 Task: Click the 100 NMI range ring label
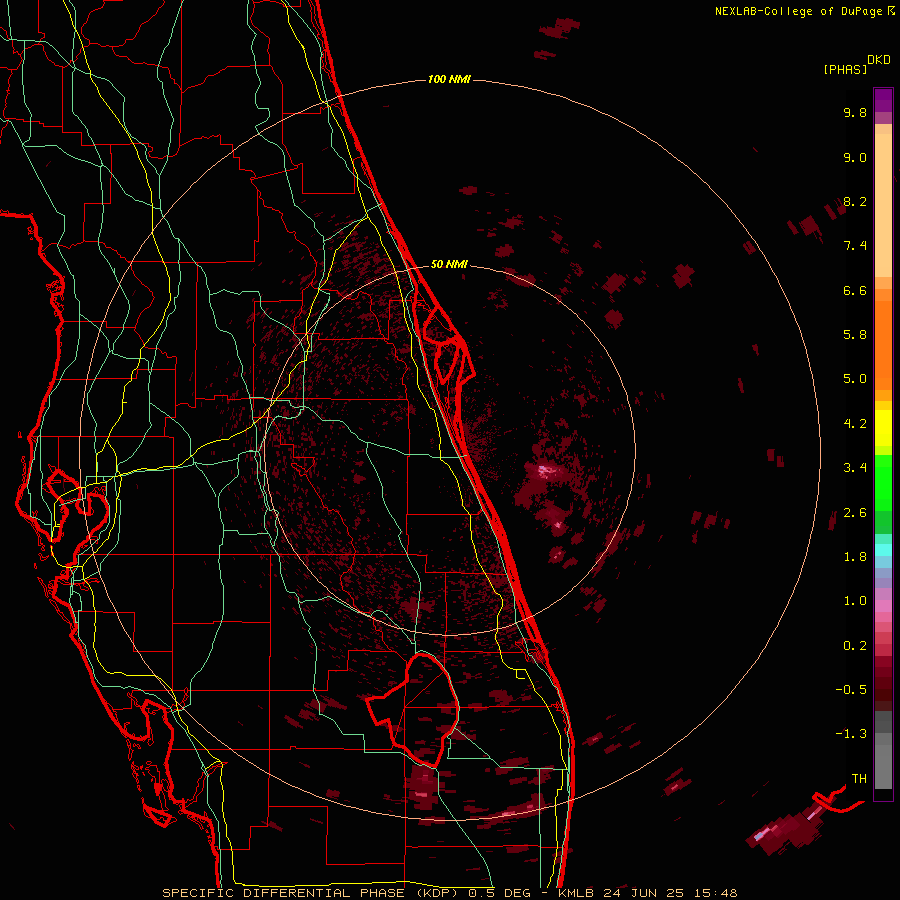click(x=449, y=79)
